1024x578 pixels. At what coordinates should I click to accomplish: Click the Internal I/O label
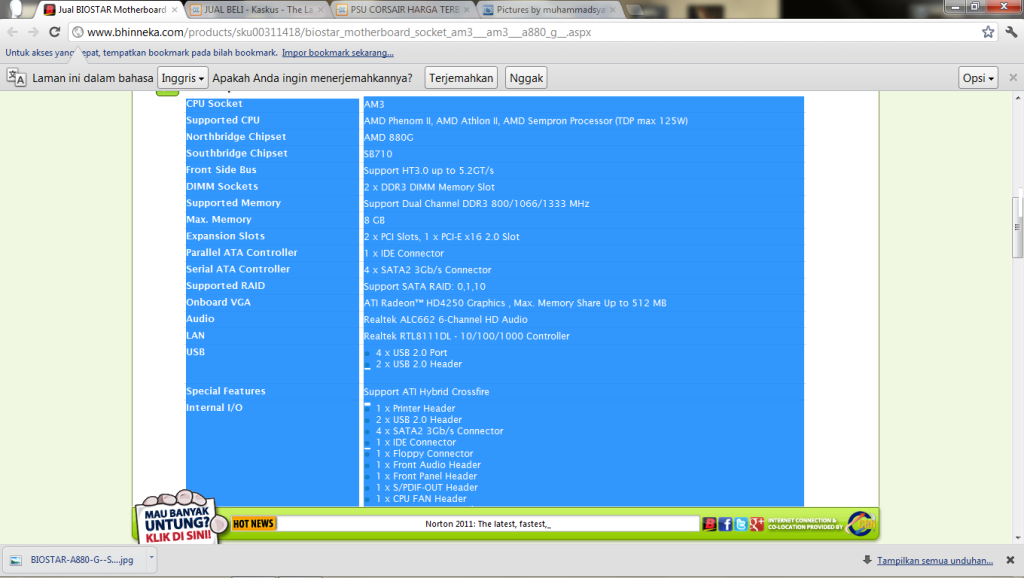(214, 408)
